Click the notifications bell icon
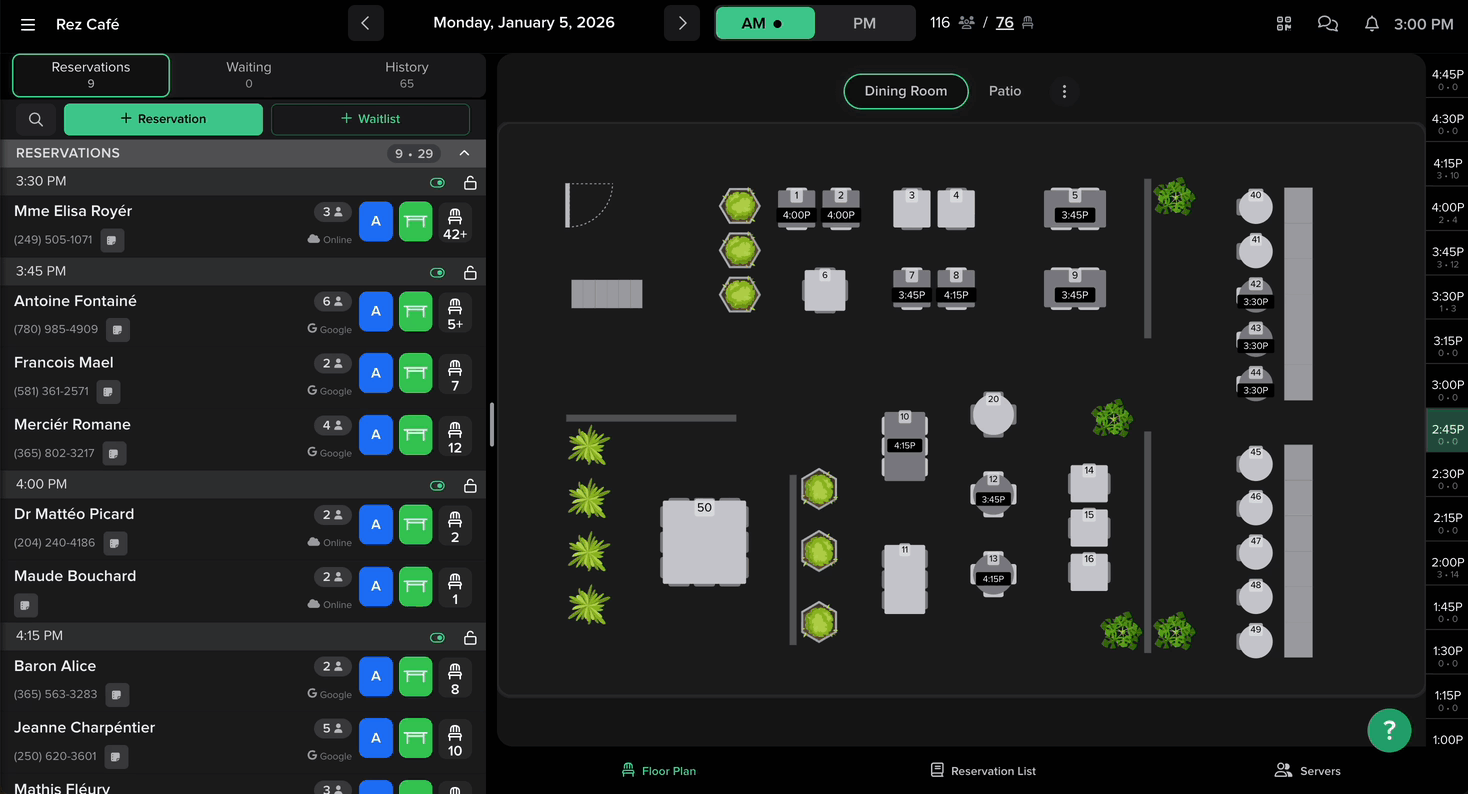The width and height of the screenshot is (1469, 794). (x=1372, y=24)
